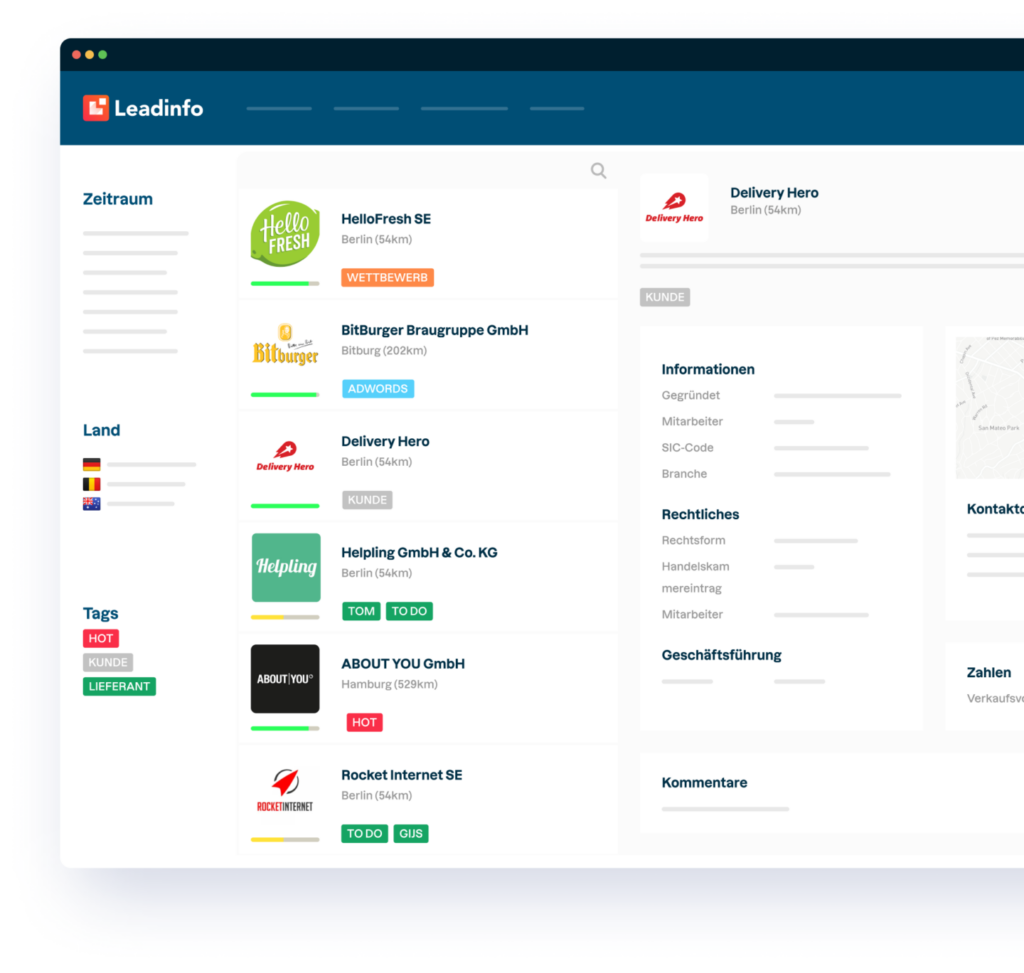Filter by the German flag

(92, 464)
